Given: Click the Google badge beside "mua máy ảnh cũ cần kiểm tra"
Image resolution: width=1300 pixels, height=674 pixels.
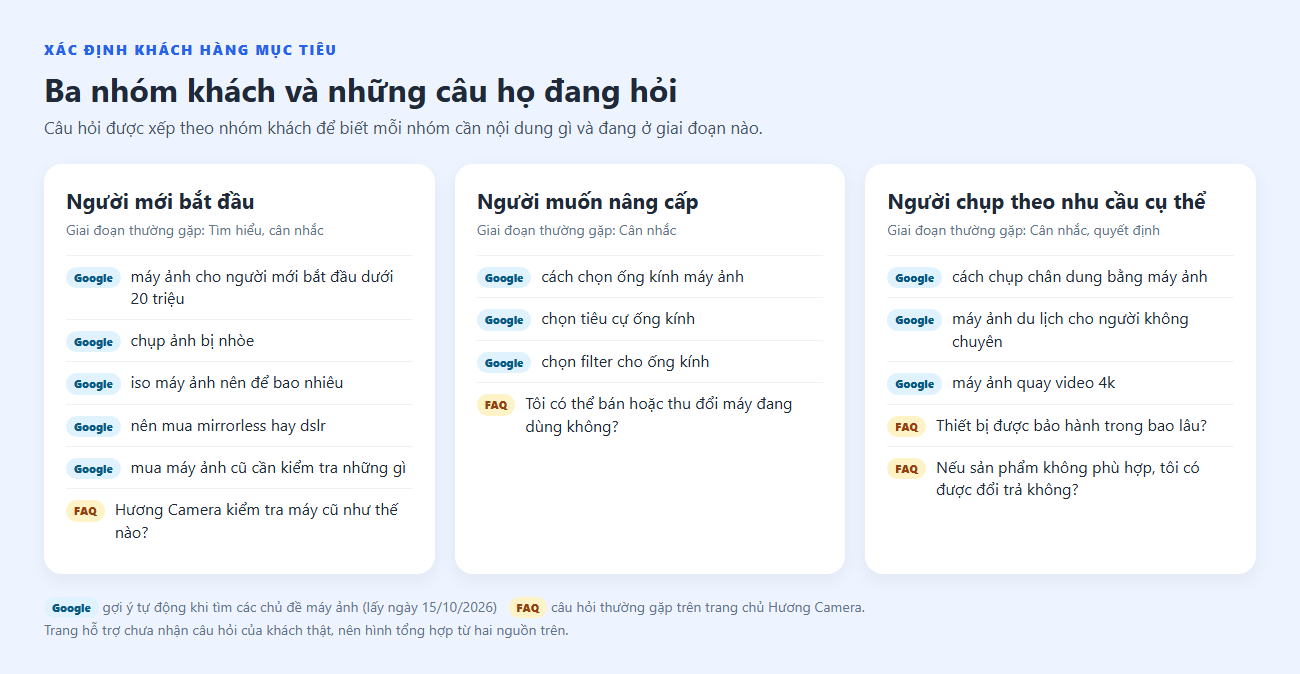Looking at the screenshot, I should (x=93, y=469).
